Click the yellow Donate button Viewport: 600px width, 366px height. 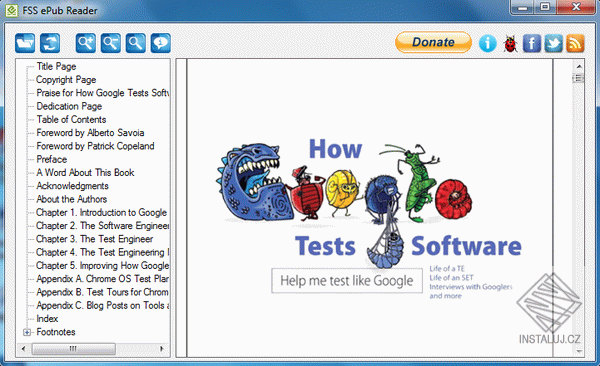(434, 42)
